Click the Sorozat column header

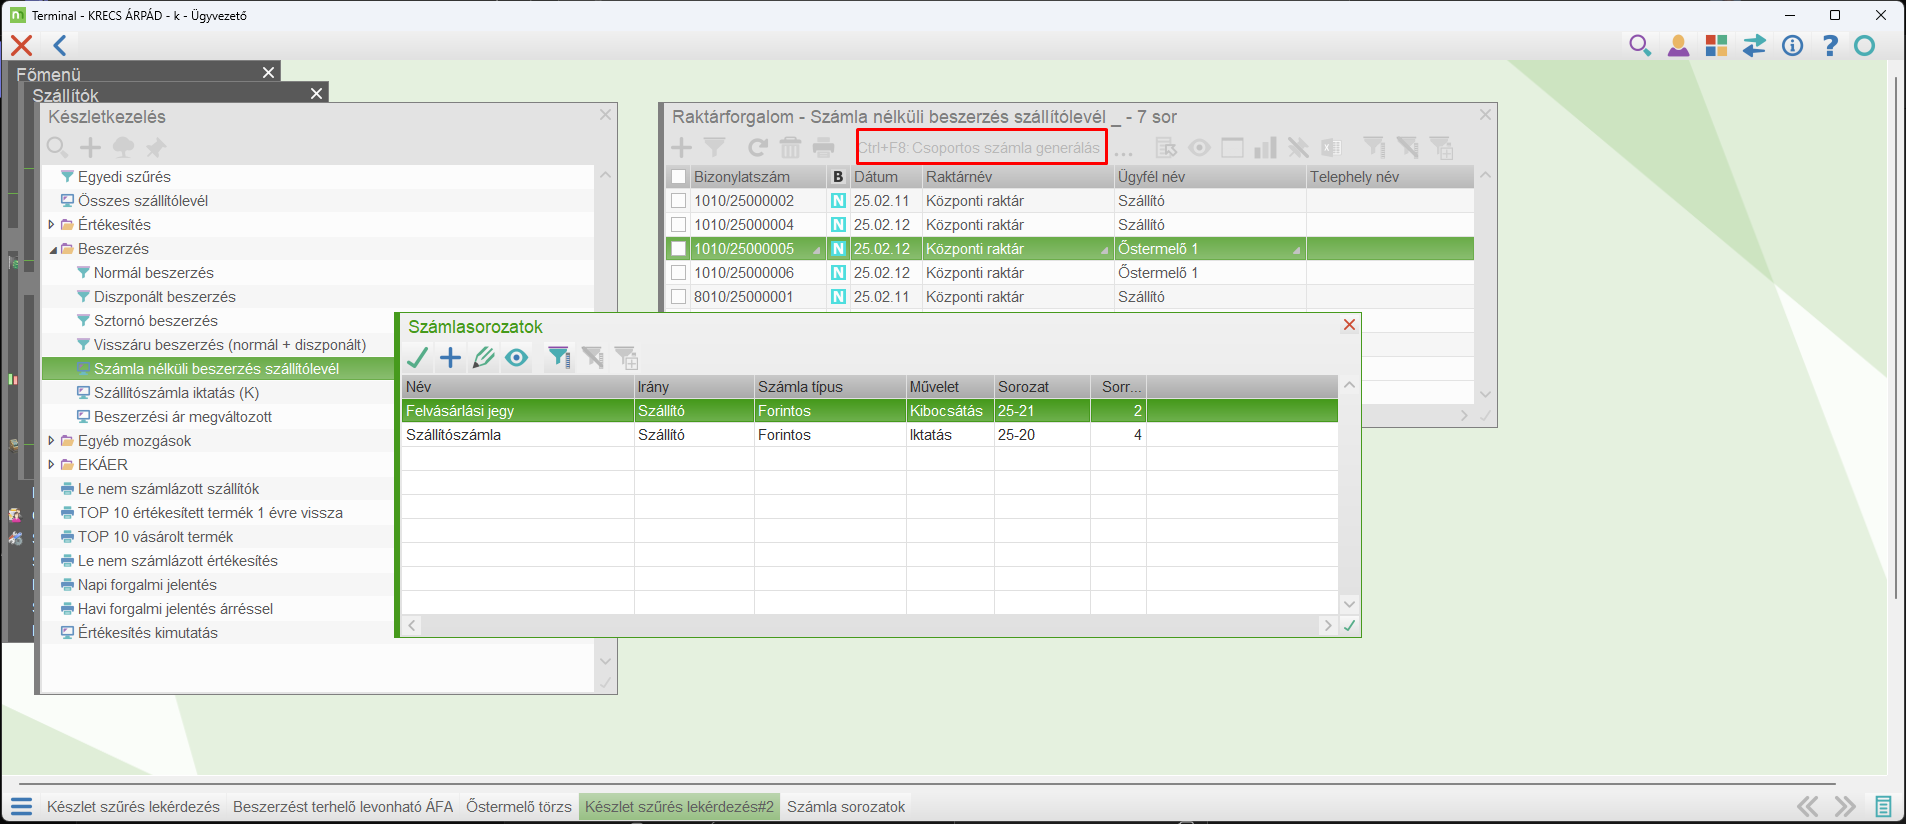point(1042,387)
